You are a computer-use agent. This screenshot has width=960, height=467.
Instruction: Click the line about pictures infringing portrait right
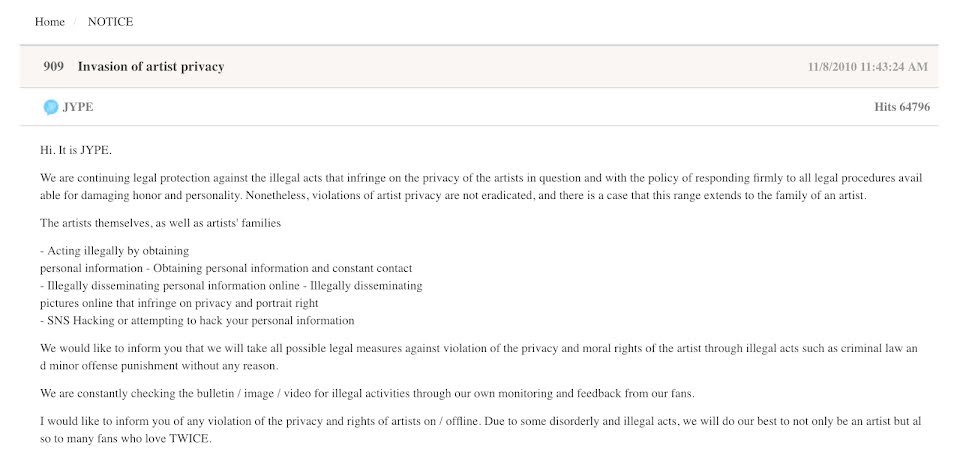[x=179, y=303]
